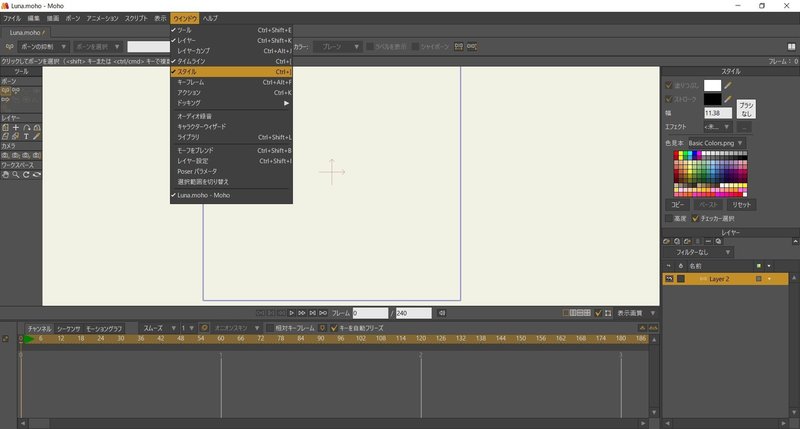
Task: Toggle the Stroke checkbox in Style panel
Action: 669,99
